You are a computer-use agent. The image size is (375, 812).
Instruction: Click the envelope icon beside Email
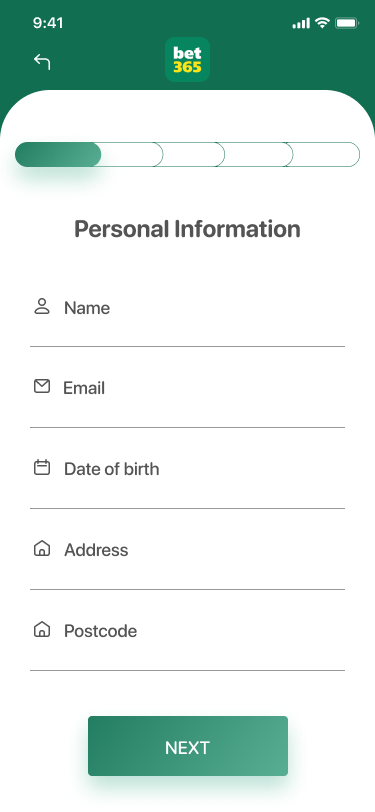42,386
